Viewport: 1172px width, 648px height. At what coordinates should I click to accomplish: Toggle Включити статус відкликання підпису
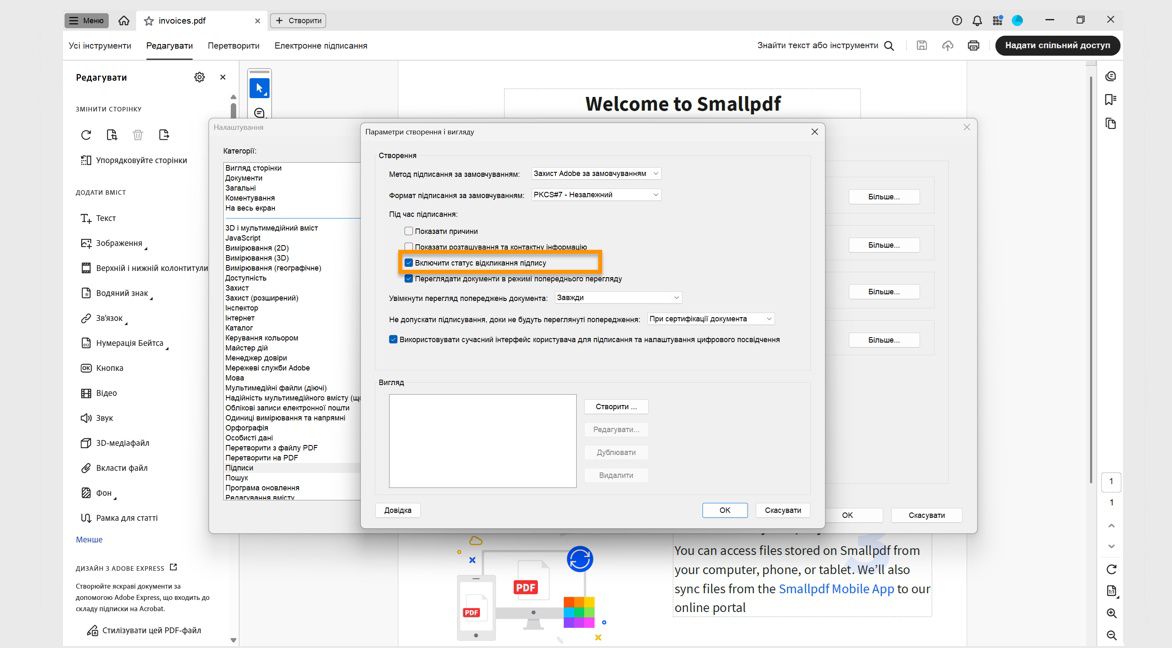tap(408, 262)
